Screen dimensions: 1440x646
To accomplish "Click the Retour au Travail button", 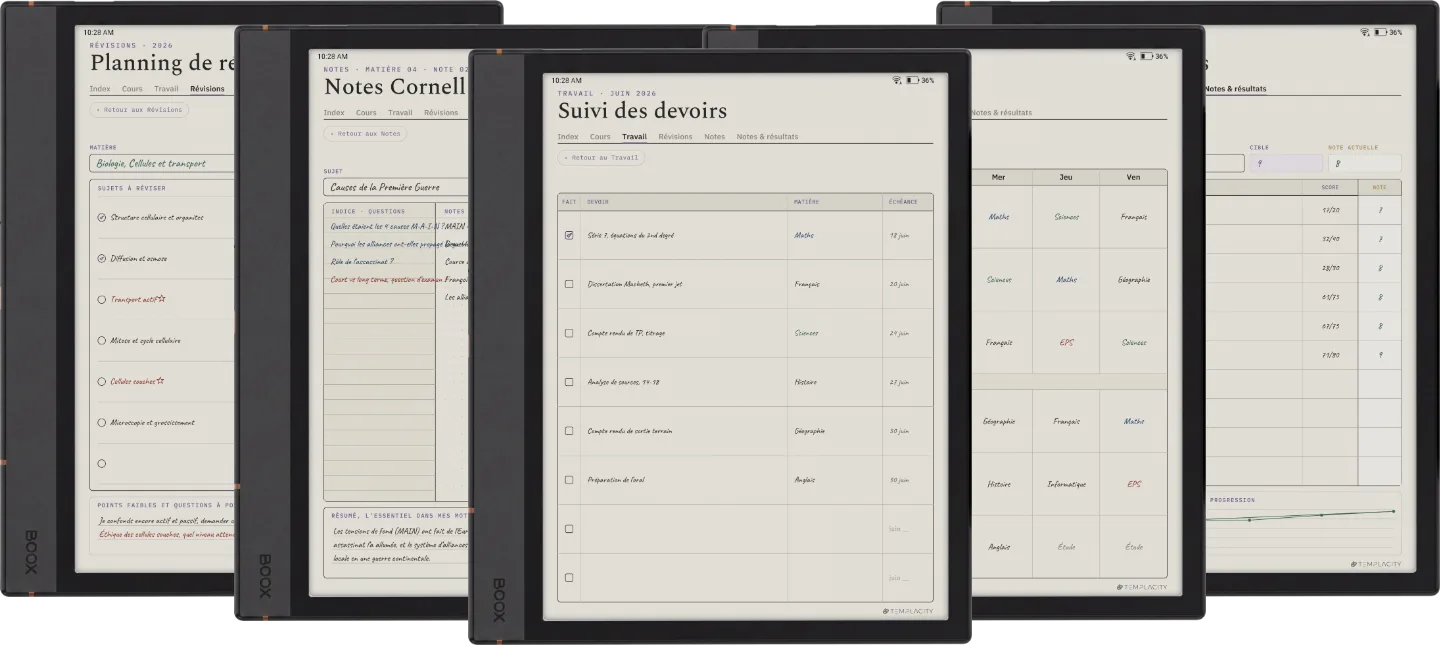I will pos(601,158).
